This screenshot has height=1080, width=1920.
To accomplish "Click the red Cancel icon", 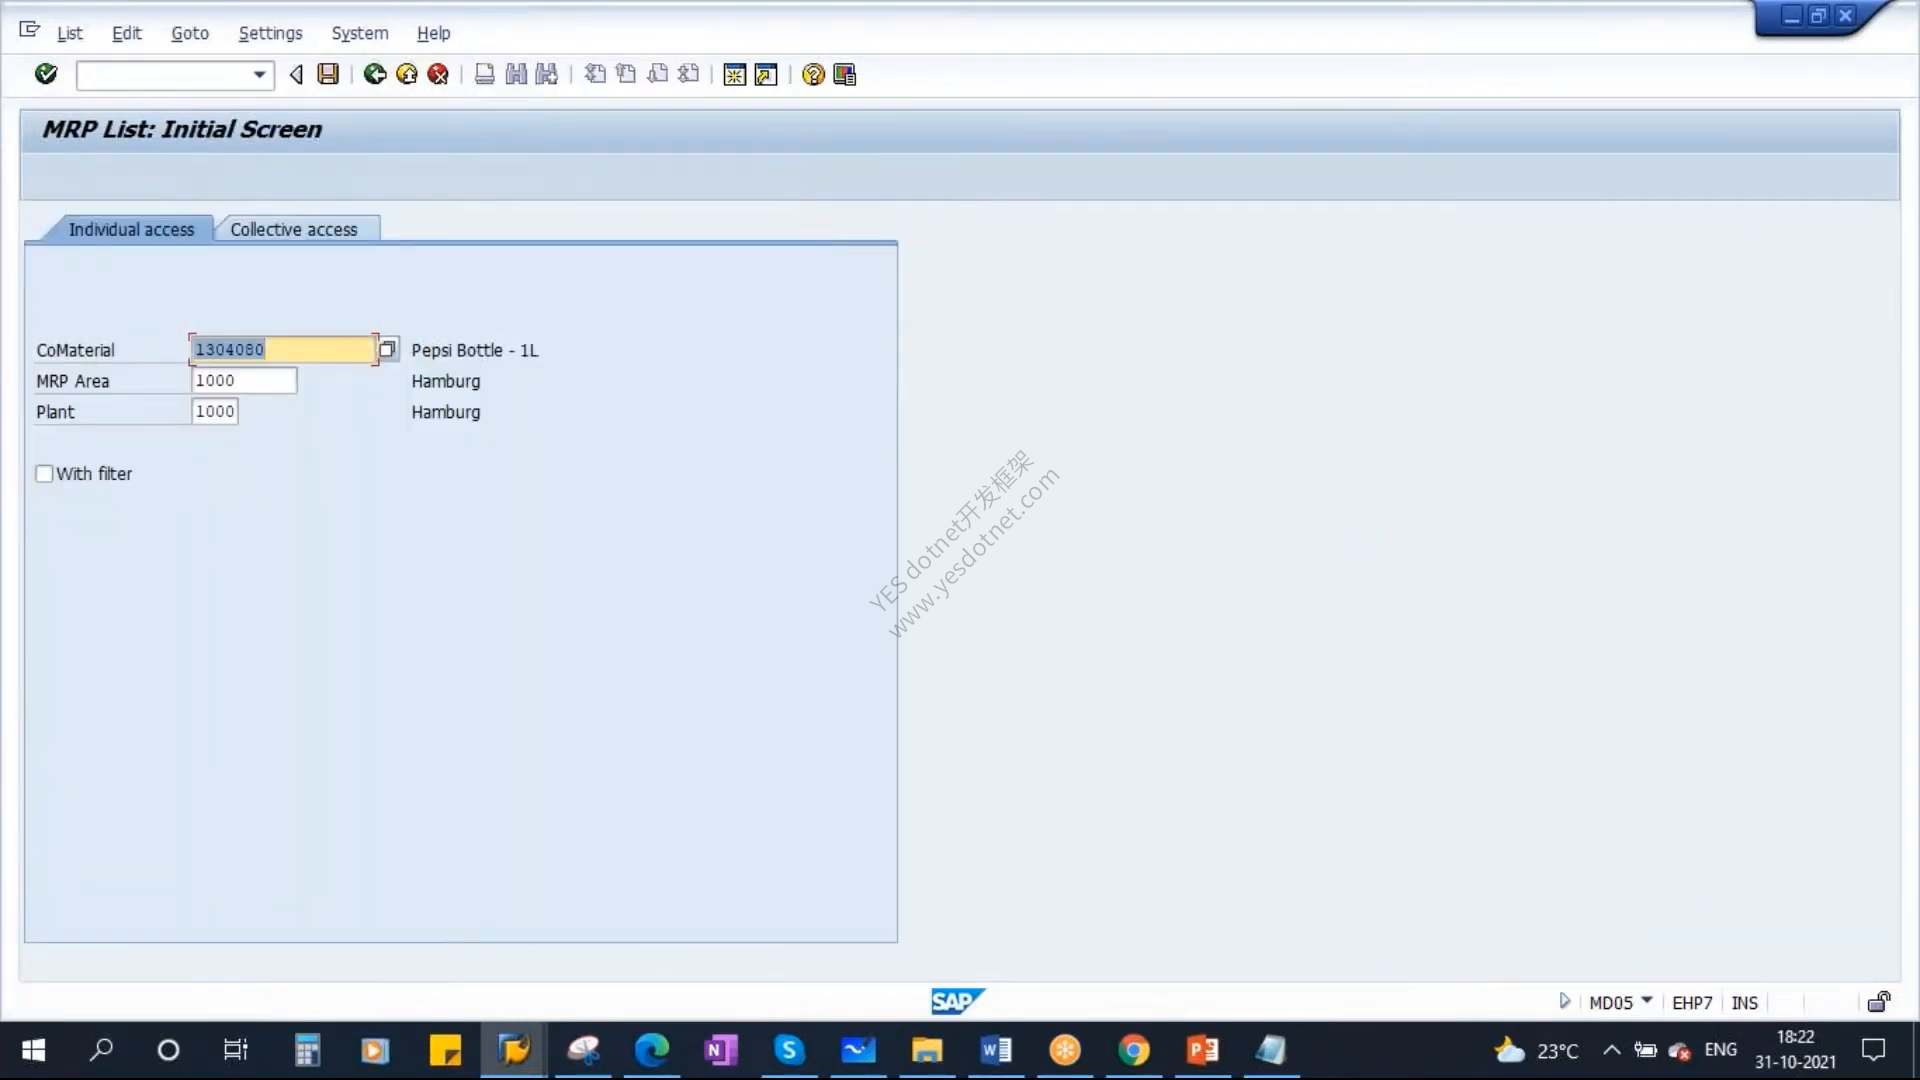I will click(438, 74).
